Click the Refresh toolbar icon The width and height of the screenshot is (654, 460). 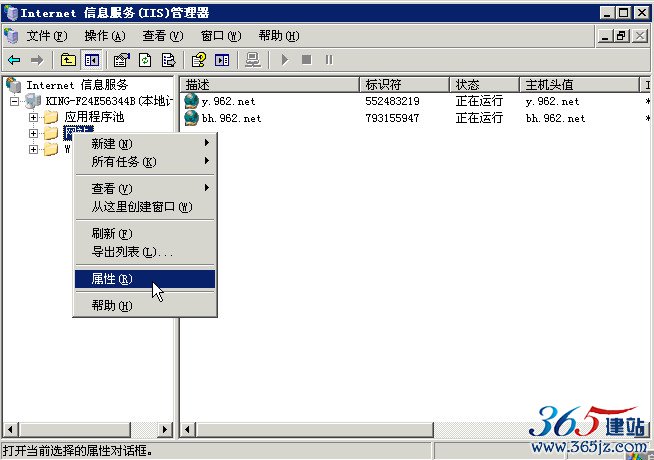pos(145,60)
